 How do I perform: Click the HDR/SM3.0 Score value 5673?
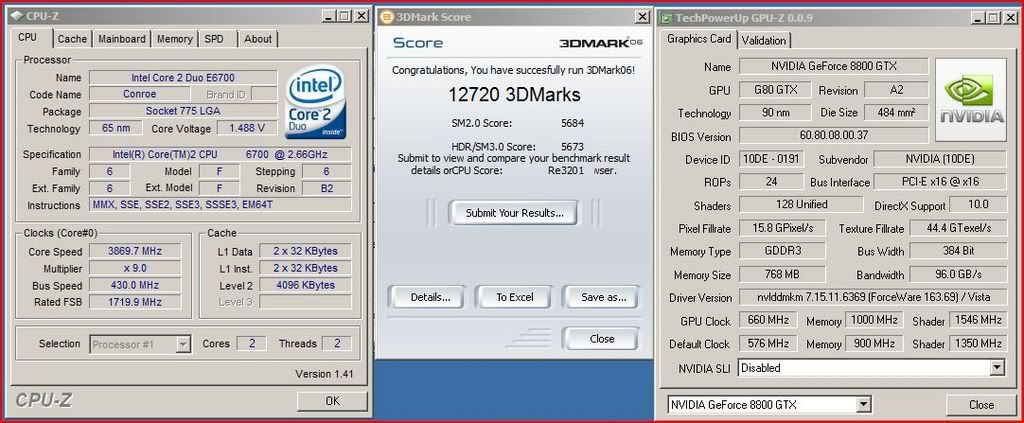pyautogui.click(x=572, y=146)
